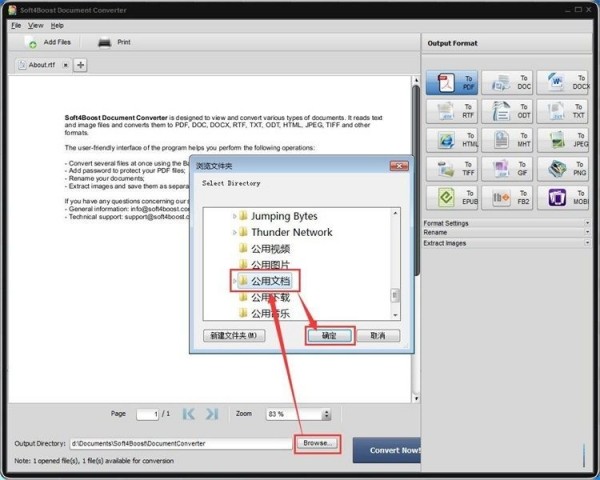This screenshot has width=600, height=480.
Task: Go to the previous page arrow
Action: [186, 413]
